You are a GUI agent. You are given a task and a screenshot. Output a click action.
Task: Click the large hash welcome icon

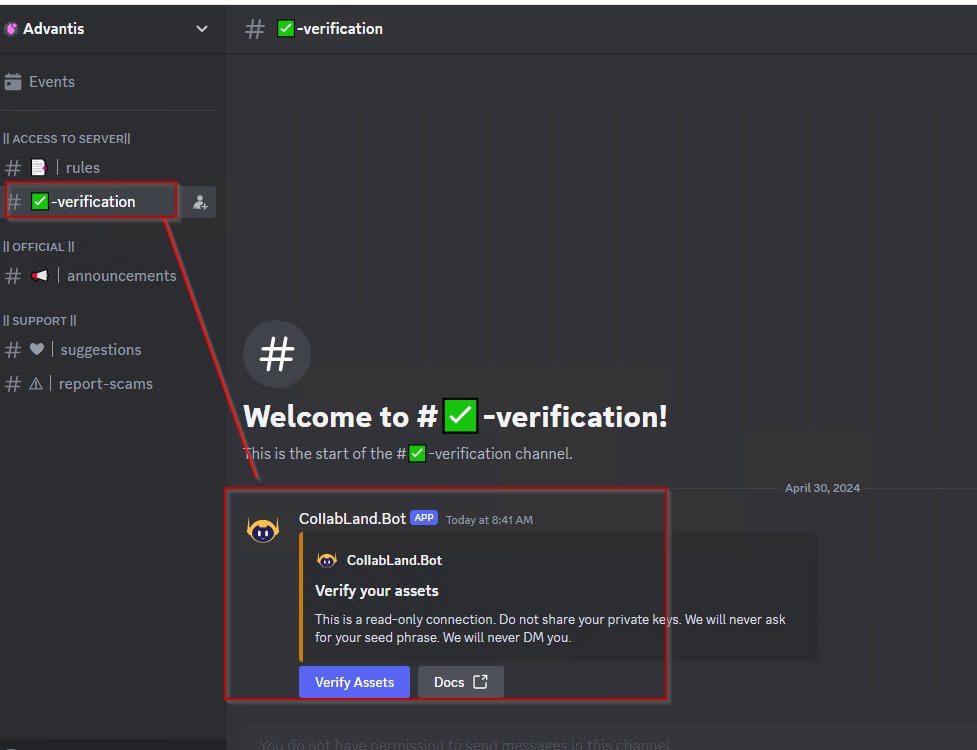click(277, 354)
